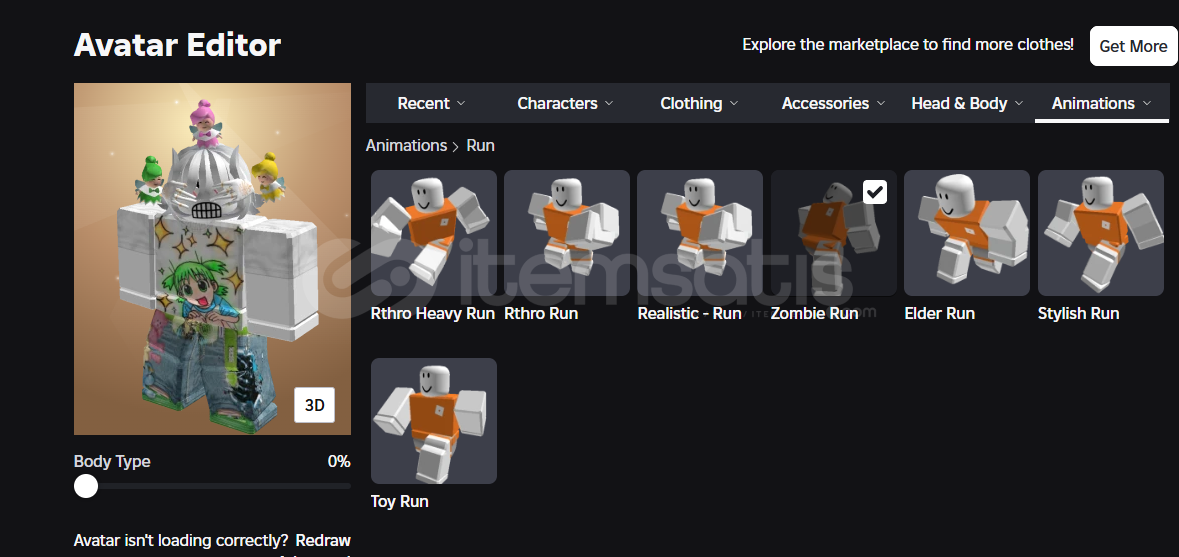Expand the Recent dropdown chevron
Viewport: 1179px width, 557px height.
461,103
